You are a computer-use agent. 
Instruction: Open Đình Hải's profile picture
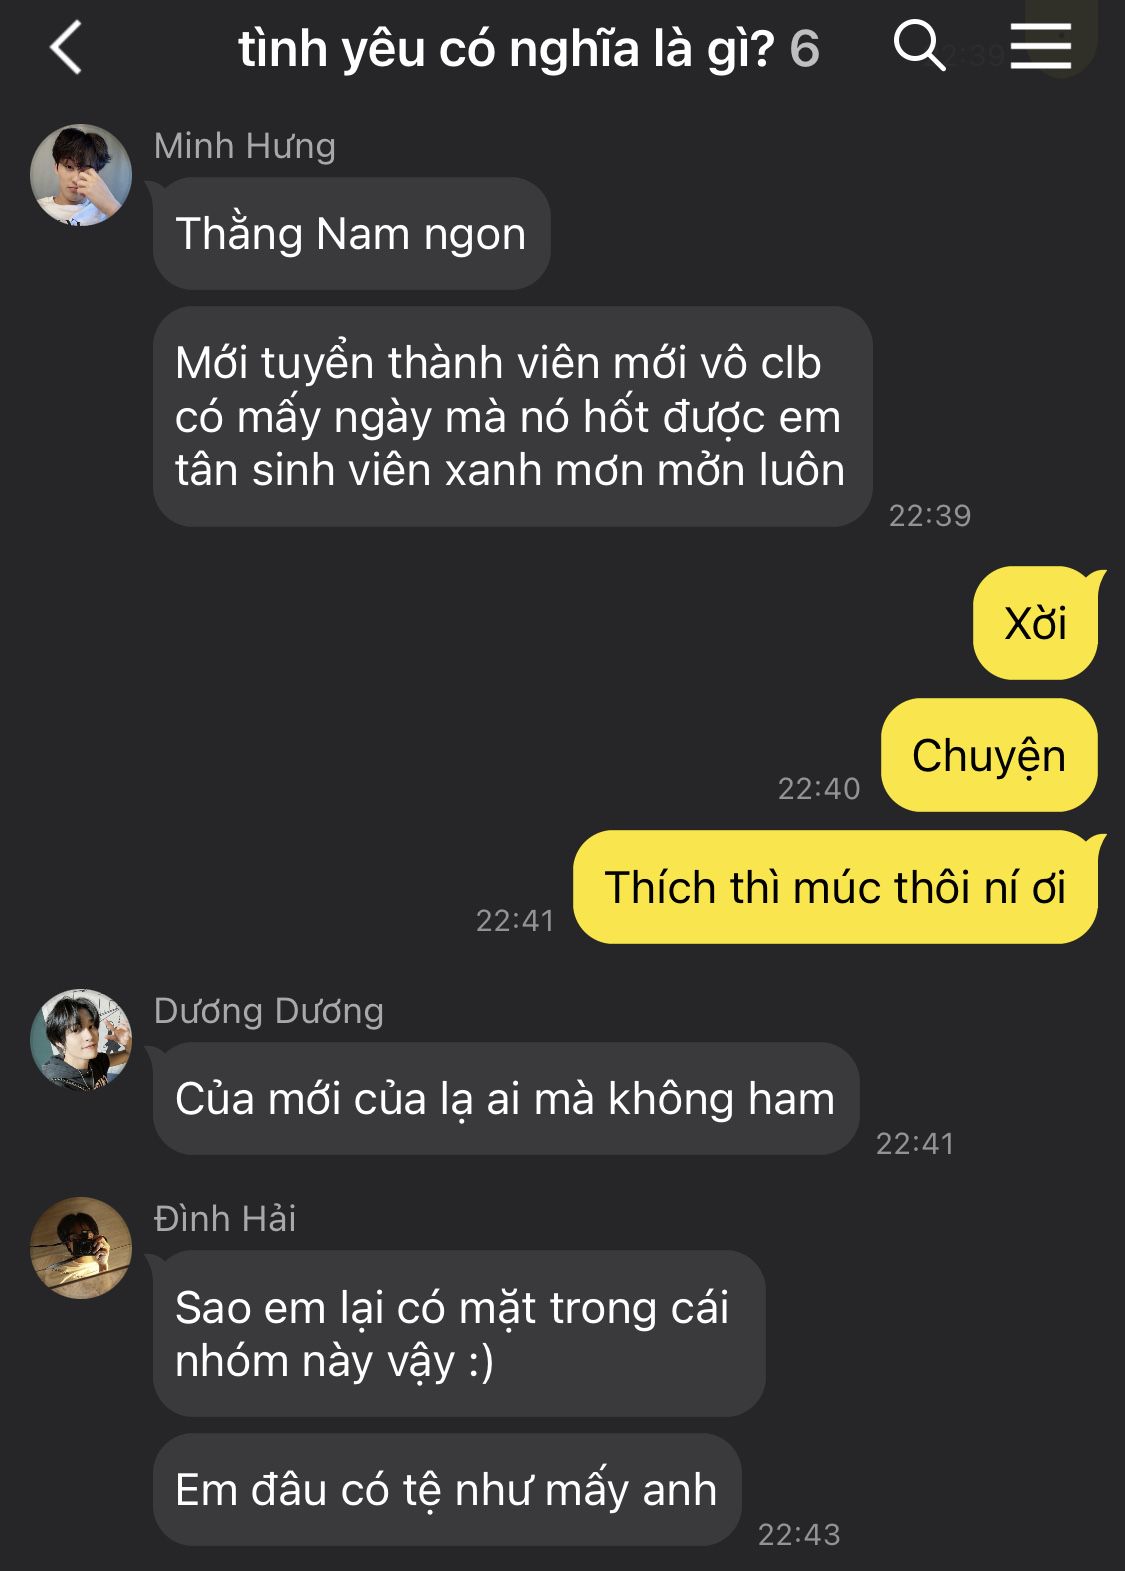[x=81, y=1248]
